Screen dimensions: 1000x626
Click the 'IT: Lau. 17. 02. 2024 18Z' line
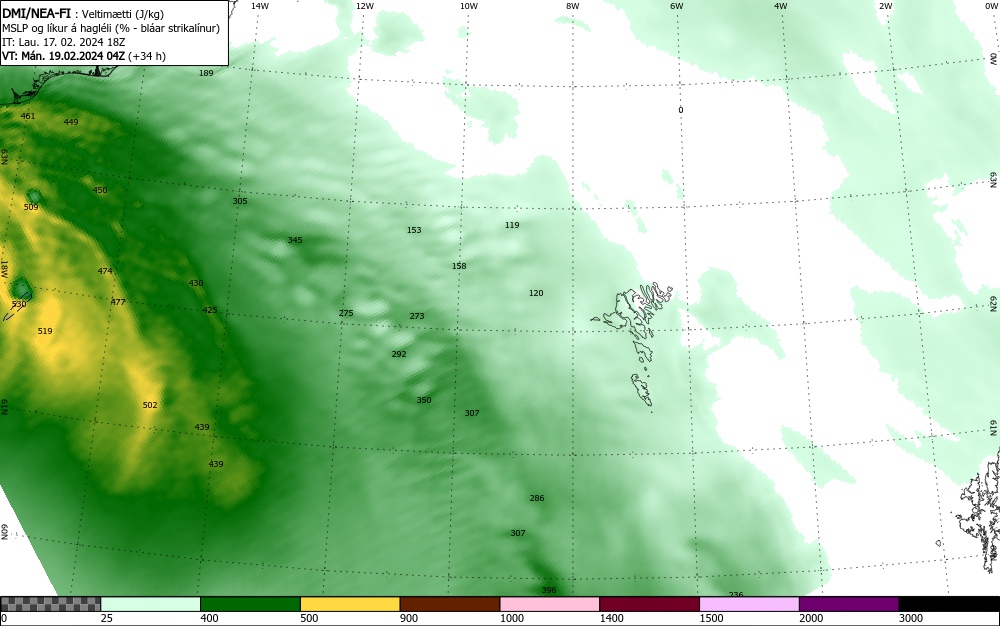[x=64, y=42]
